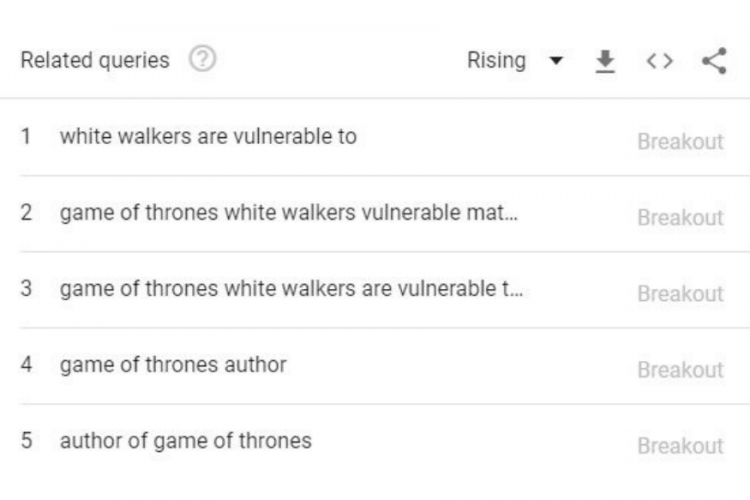
Task: Expand the Rising dropdown arrow
Action: point(556,61)
